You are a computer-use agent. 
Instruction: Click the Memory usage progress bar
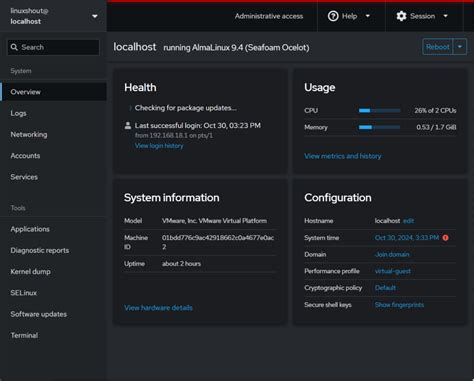379,127
